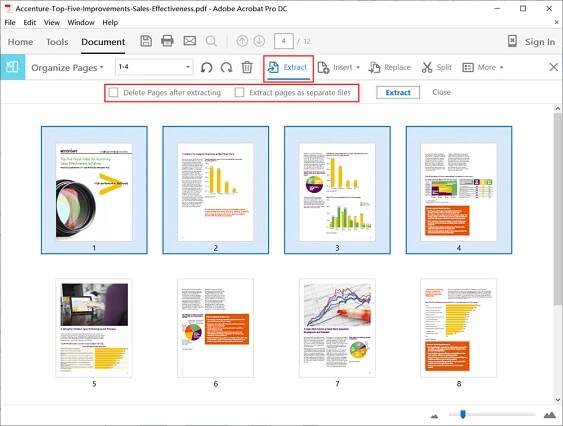
Task: Click the Print icon
Action: click(167, 41)
